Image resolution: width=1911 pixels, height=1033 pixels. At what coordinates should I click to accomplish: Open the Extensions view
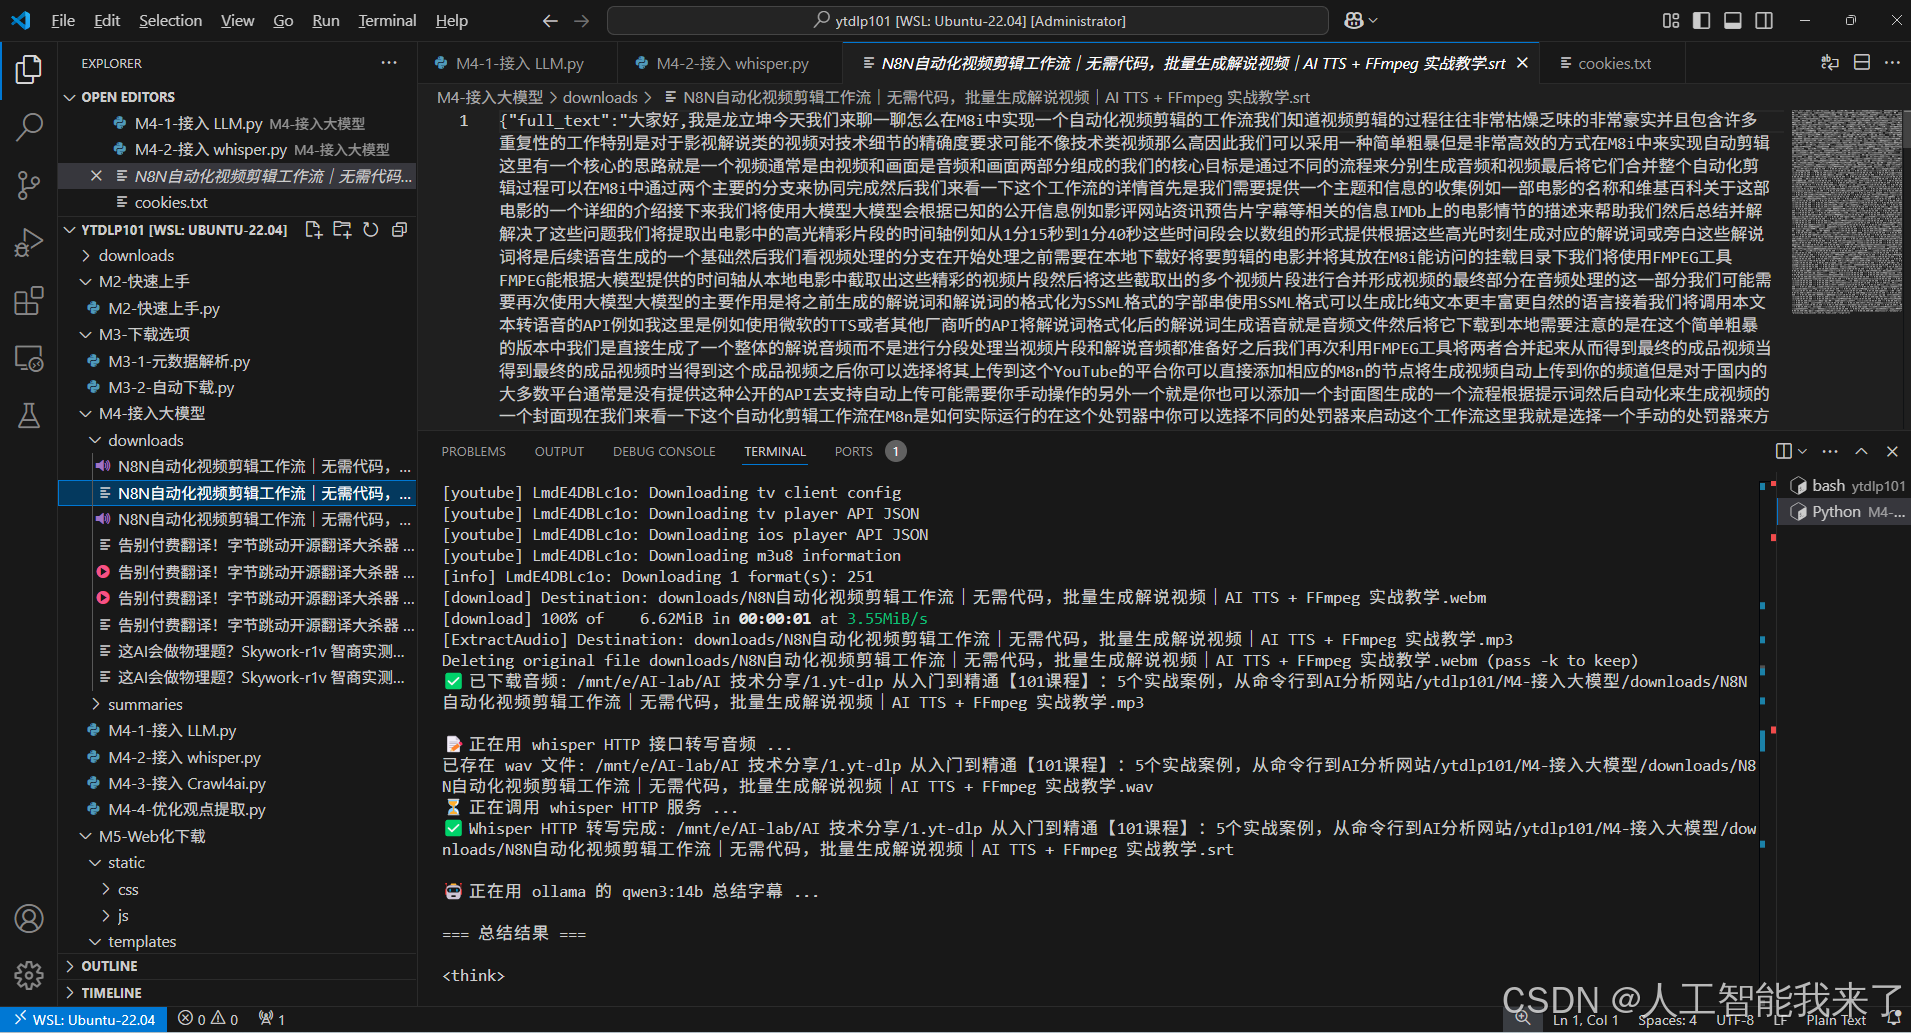(29, 300)
